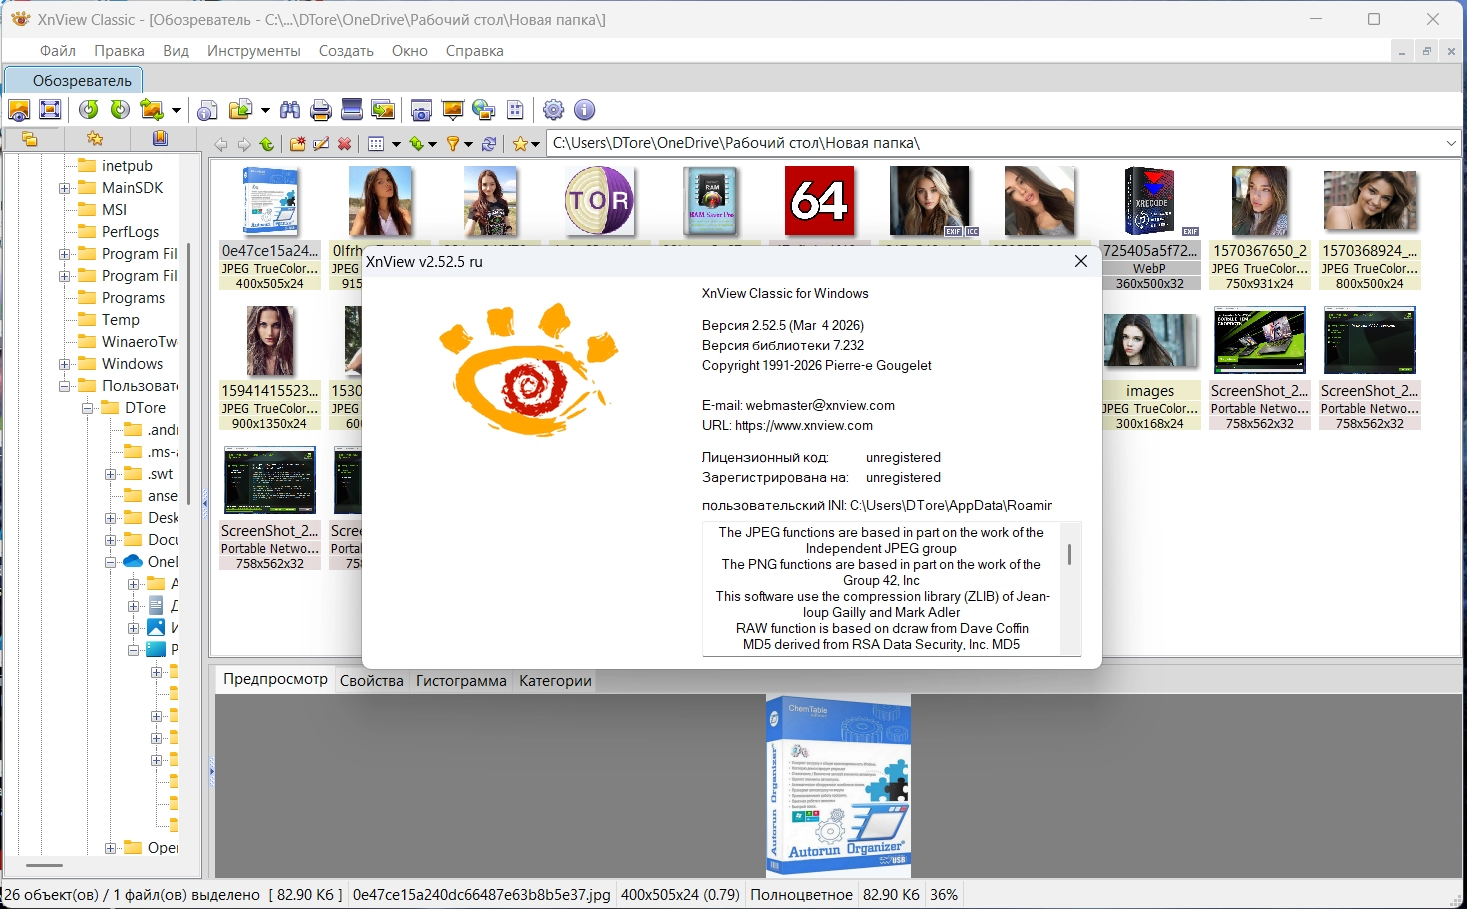The width and height of the screenshot is (1467, 909).
Task: Print using the printer icon
Action: pyautogui.click(x=321, y=110)
